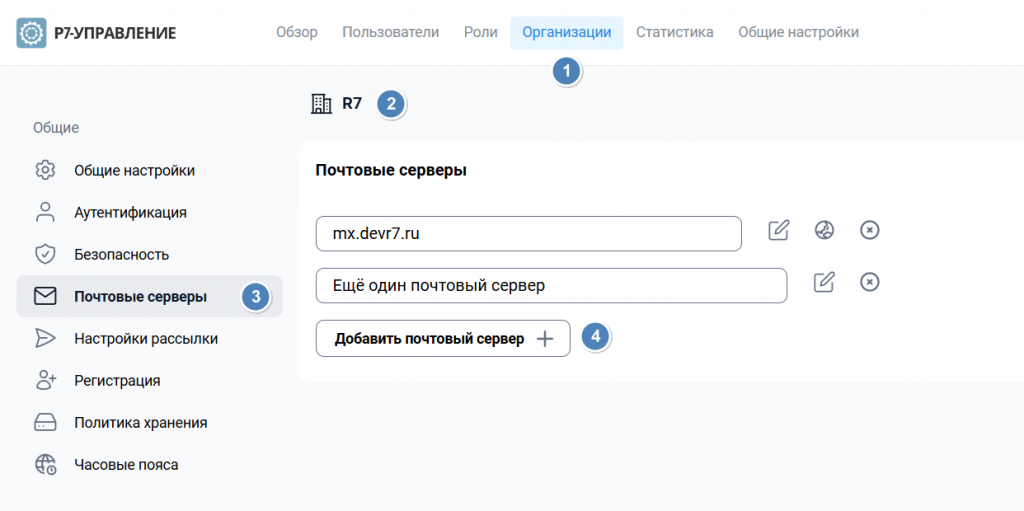Image resolution: width=1024 pixels, height=511 pixels.
Task: Open Аутентификация in the sidebar
Action: (x=130, y=212)
